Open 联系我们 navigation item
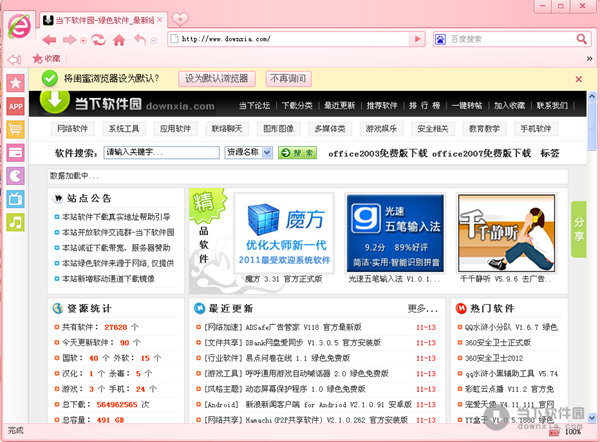This screenshot has height=442, width=600. (552, 105)
